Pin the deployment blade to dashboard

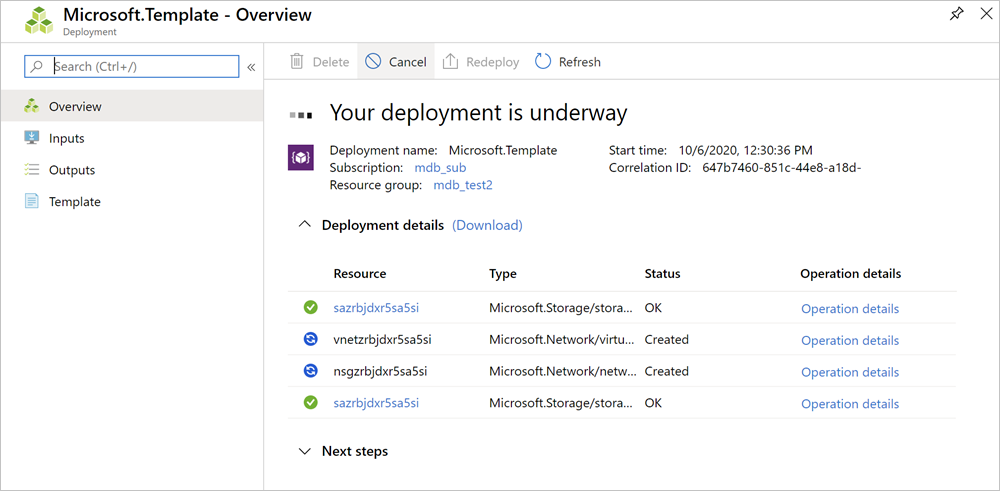[957, 14]
